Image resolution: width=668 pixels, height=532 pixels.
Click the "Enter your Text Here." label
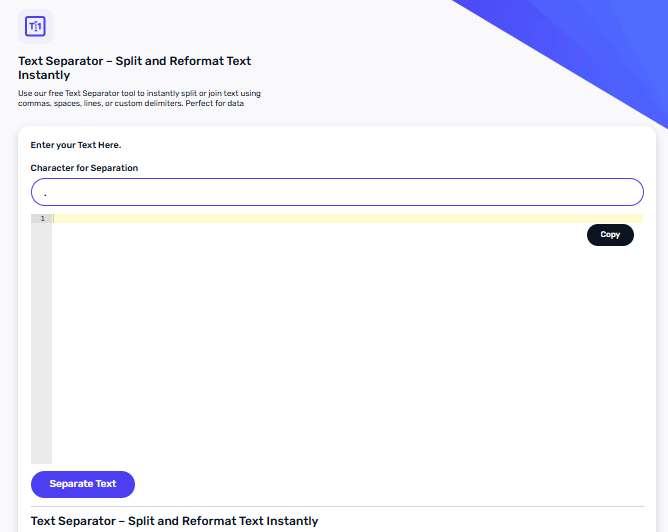click(x=76, y=145)
